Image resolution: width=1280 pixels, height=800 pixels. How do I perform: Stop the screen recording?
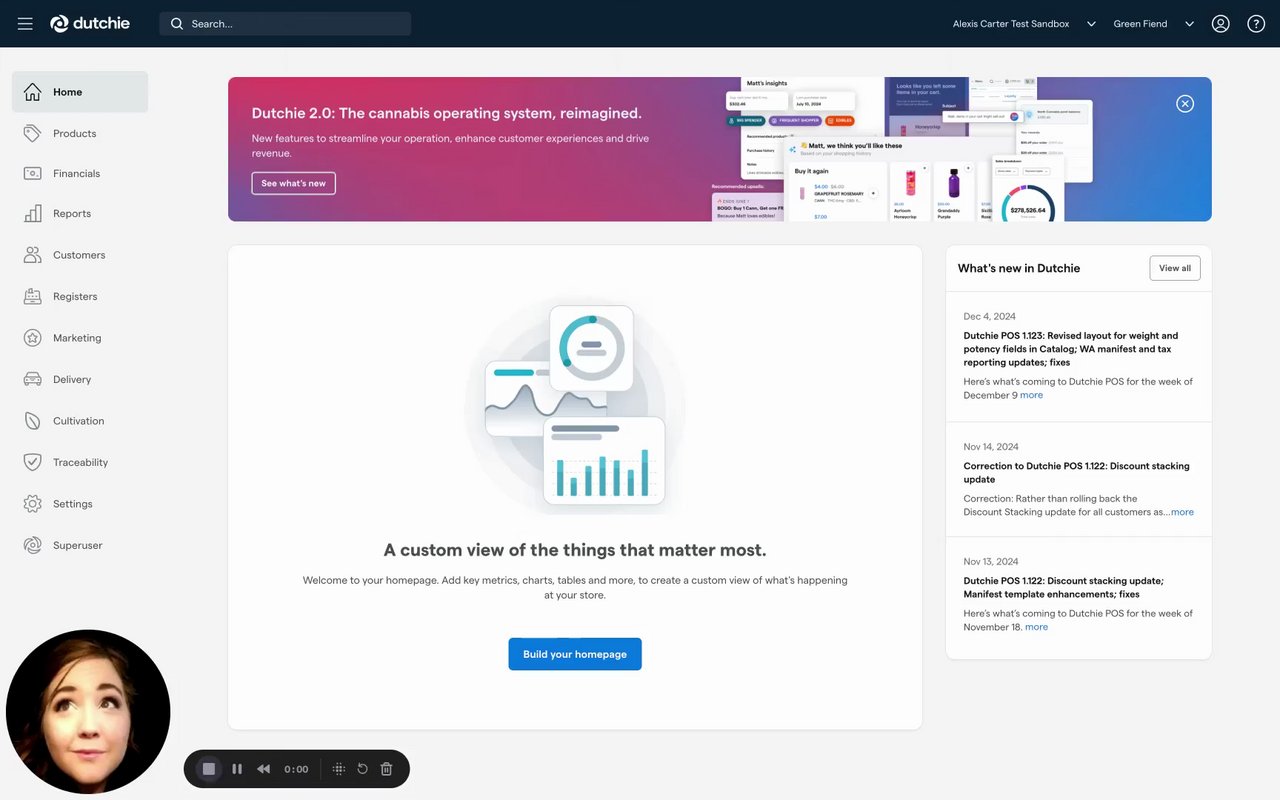tap(209, 769)
